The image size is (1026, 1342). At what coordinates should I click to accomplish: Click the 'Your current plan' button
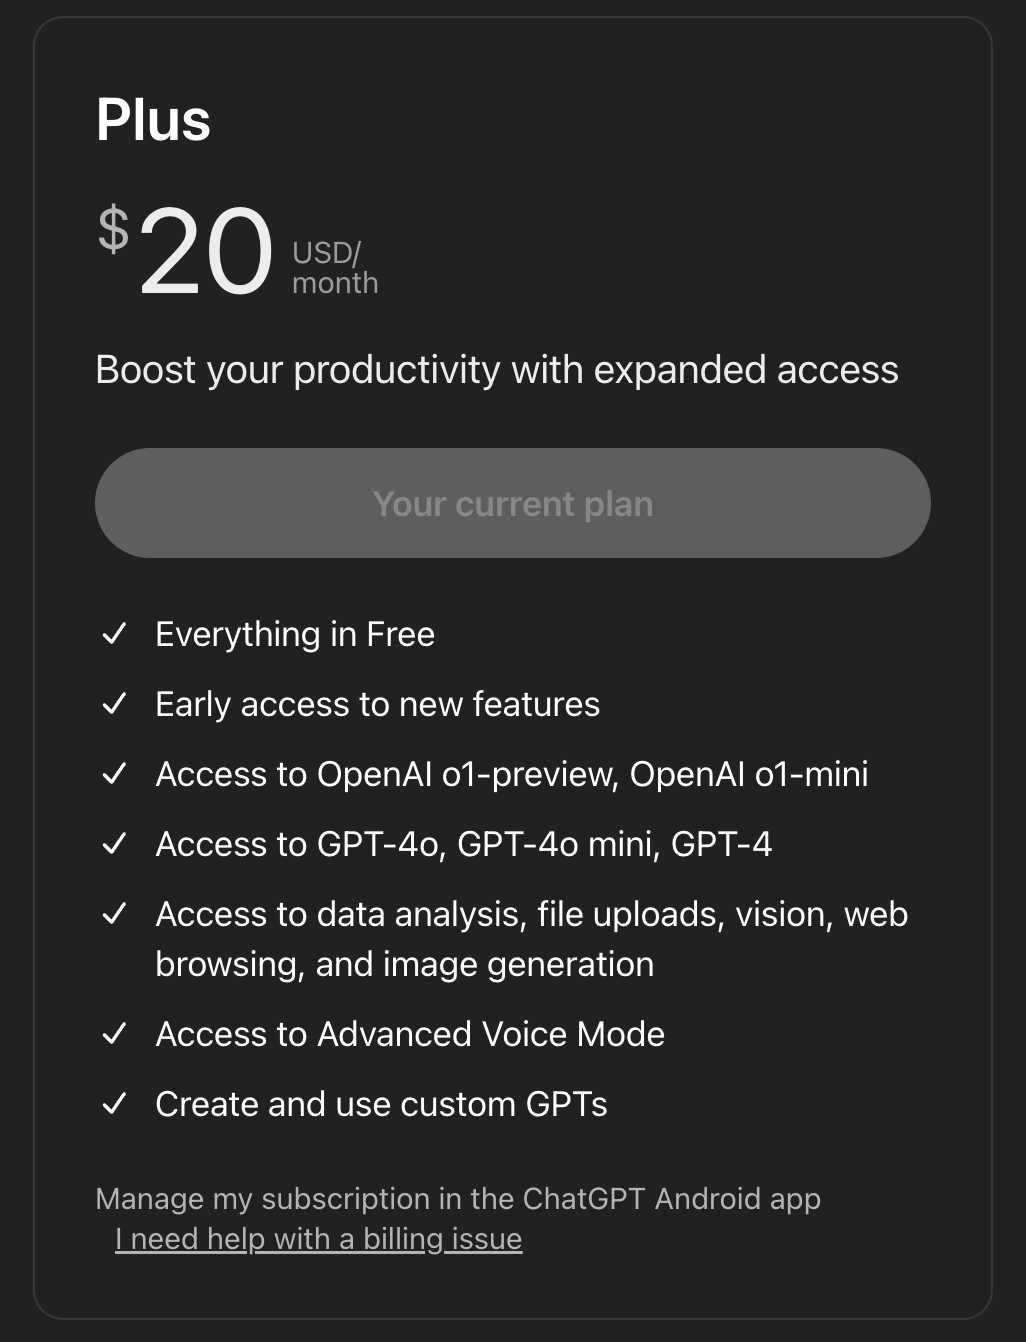click(x=513, y=503)
